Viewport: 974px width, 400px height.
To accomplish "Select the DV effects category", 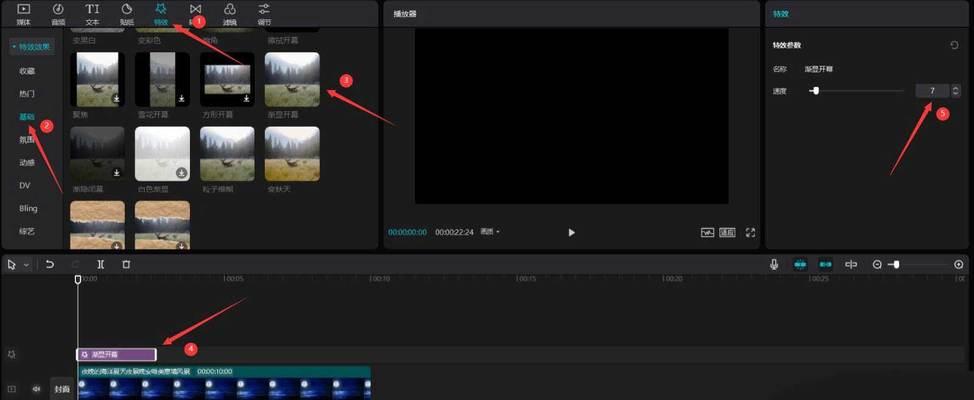I will coord(25,185).
